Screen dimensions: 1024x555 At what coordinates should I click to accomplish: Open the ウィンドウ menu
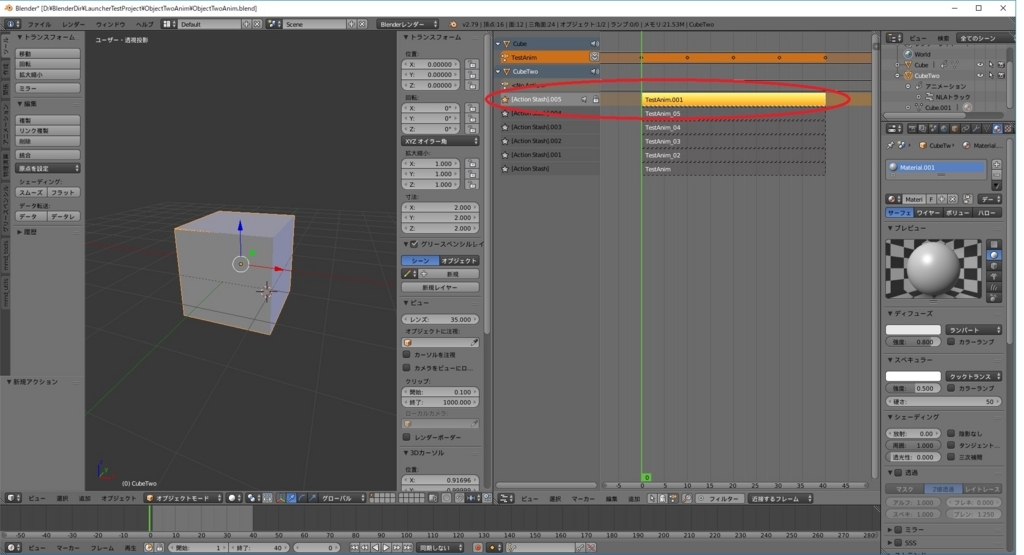click(x=110, y=24)
